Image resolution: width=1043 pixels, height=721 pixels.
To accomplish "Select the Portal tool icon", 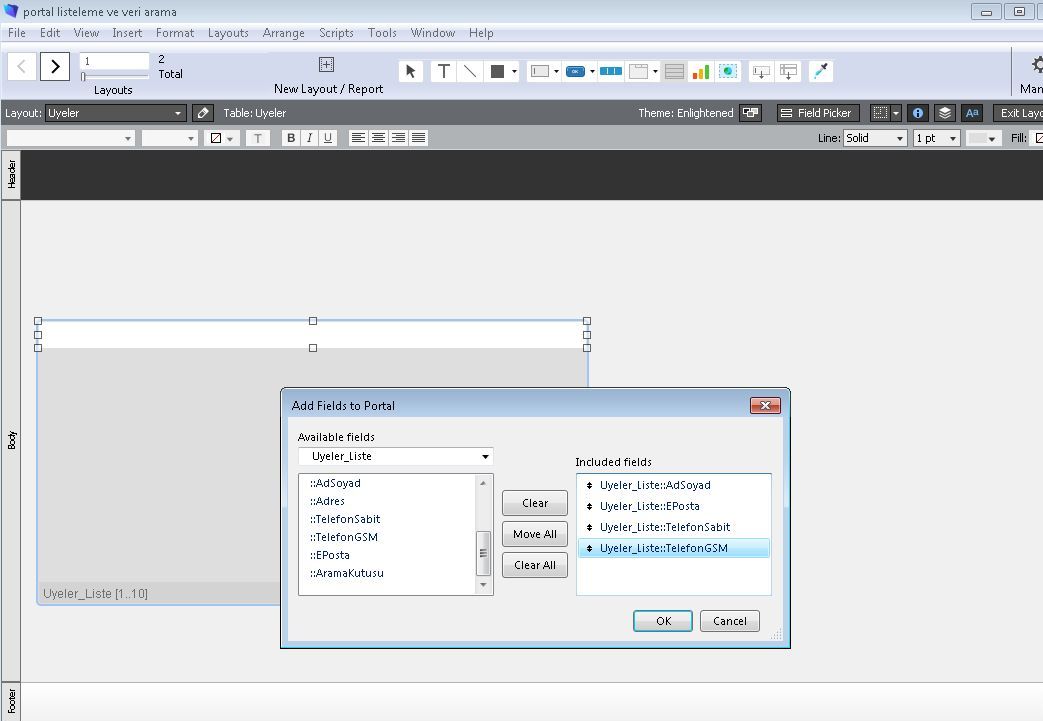I will click(674, 71).
